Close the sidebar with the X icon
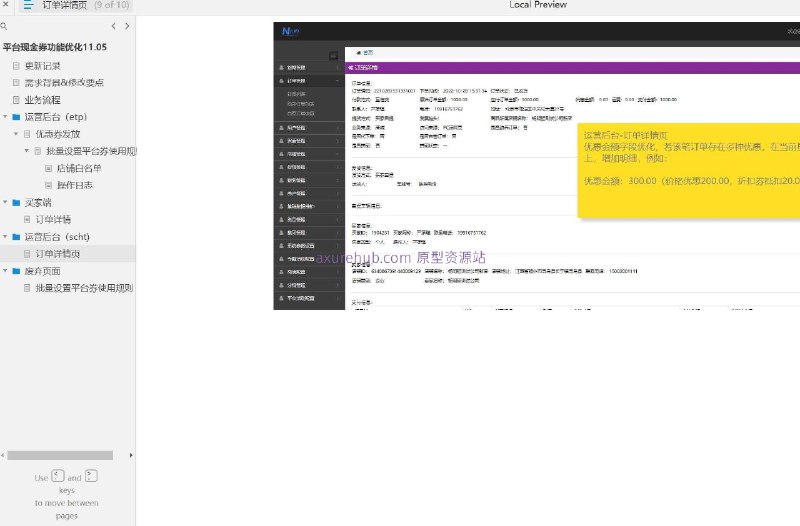The height and width of the screenshot is (526, 800). point(5,4)
